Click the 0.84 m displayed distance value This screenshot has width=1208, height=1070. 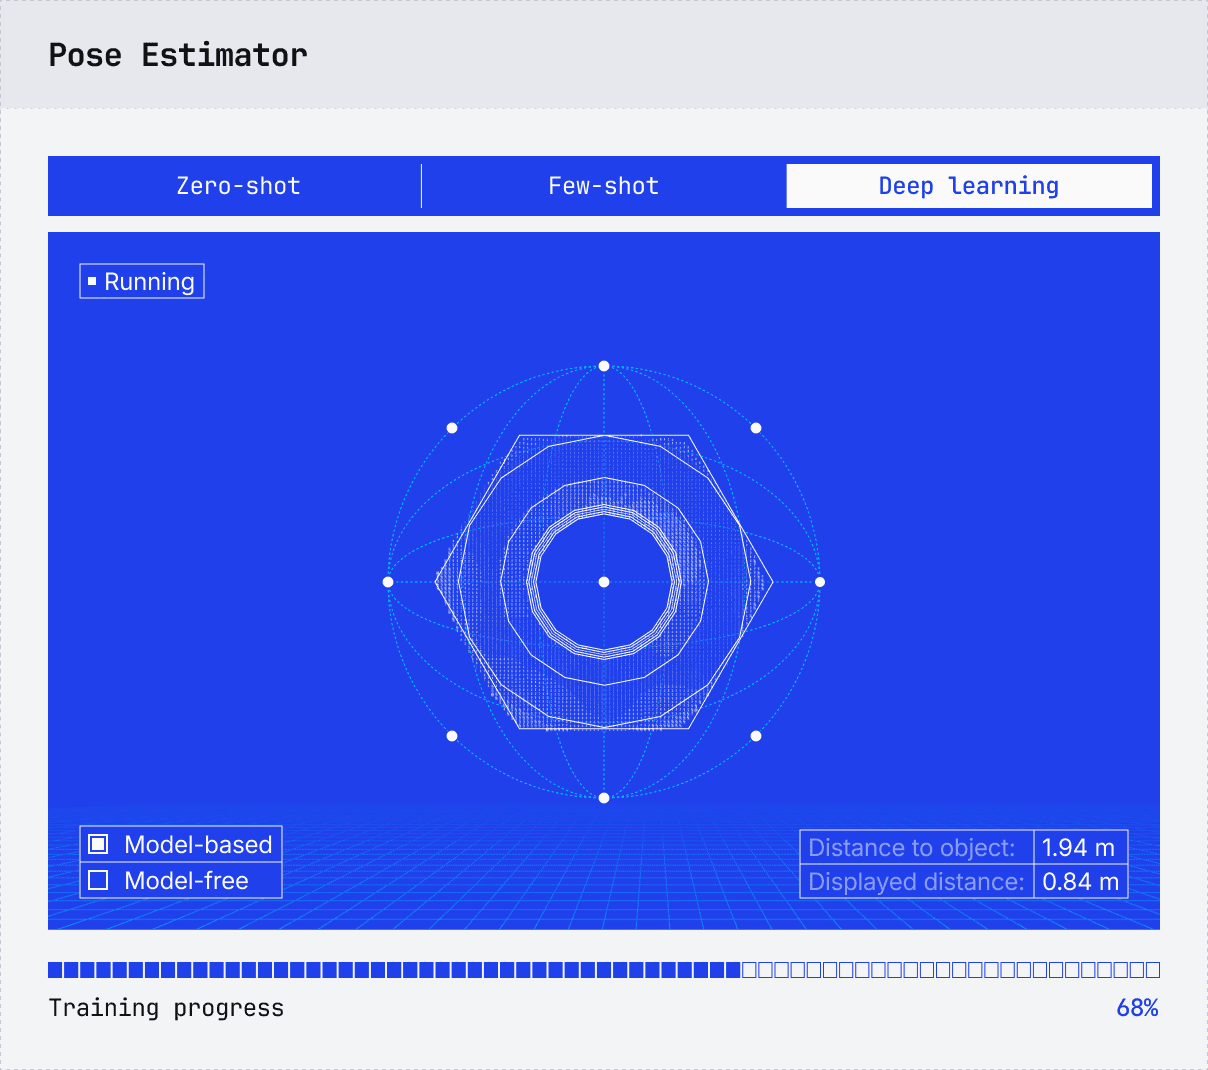1080,881
